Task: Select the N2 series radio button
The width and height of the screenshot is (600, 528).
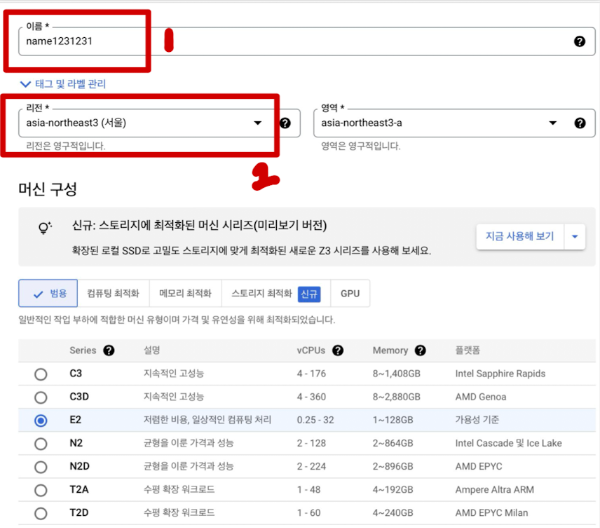Action: (x=41, y=444)
